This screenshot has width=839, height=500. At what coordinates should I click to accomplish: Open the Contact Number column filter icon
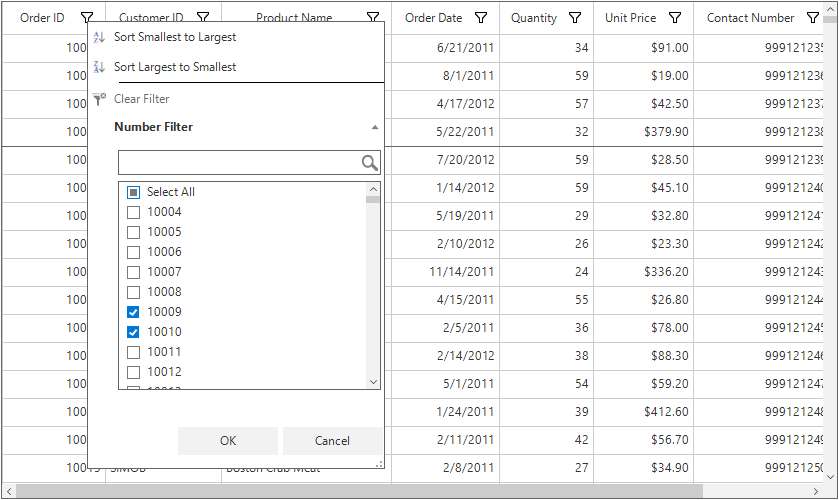813,18
